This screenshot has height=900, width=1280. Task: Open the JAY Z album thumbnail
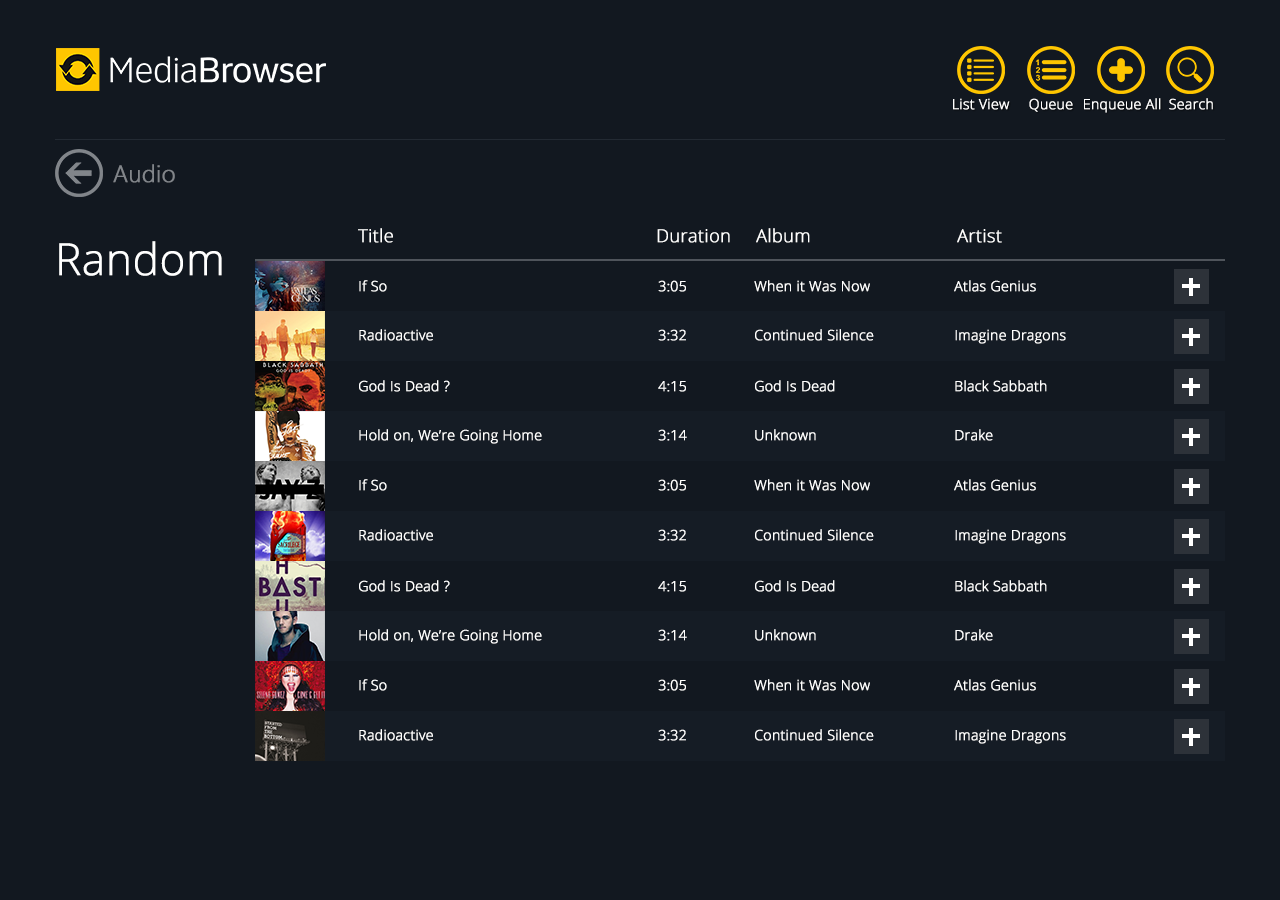pyautogui.click(x=290, y=486)
